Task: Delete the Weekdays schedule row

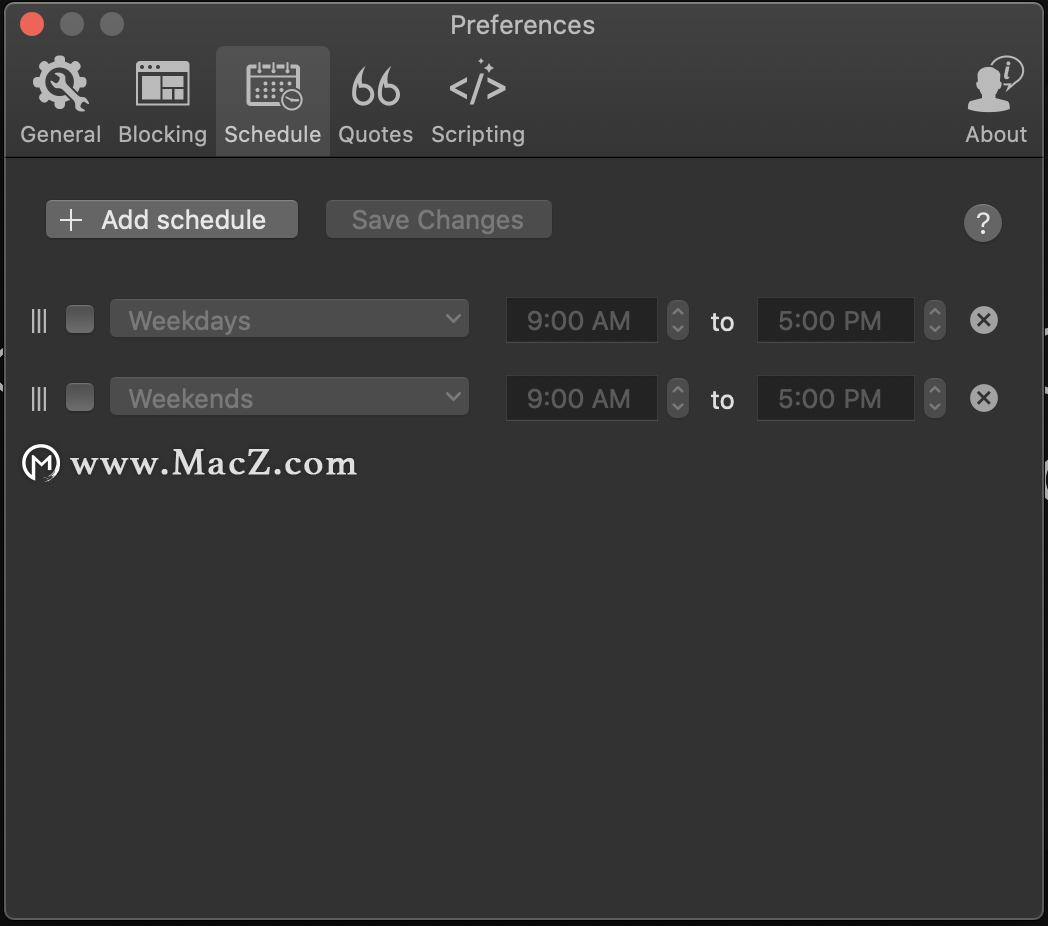Action: [983, 320]
